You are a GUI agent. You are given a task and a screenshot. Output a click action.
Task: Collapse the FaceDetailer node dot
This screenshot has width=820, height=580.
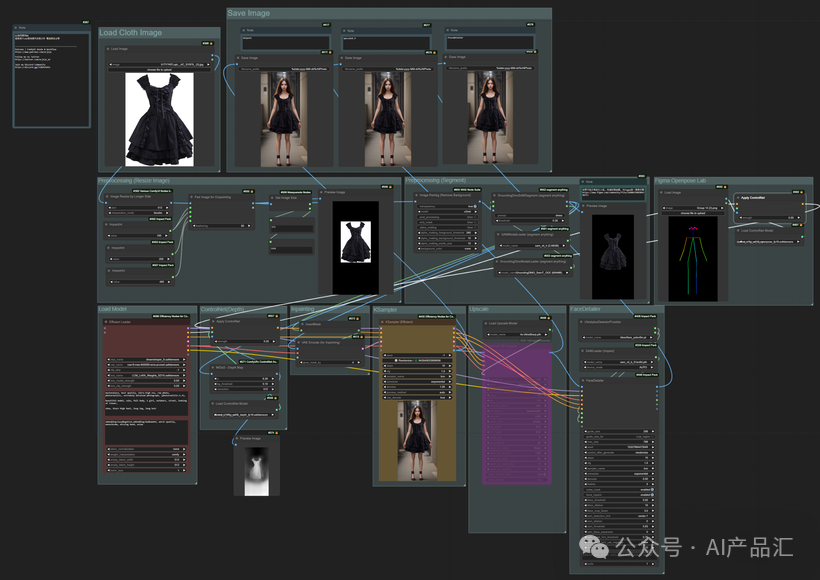click(583, 381)
